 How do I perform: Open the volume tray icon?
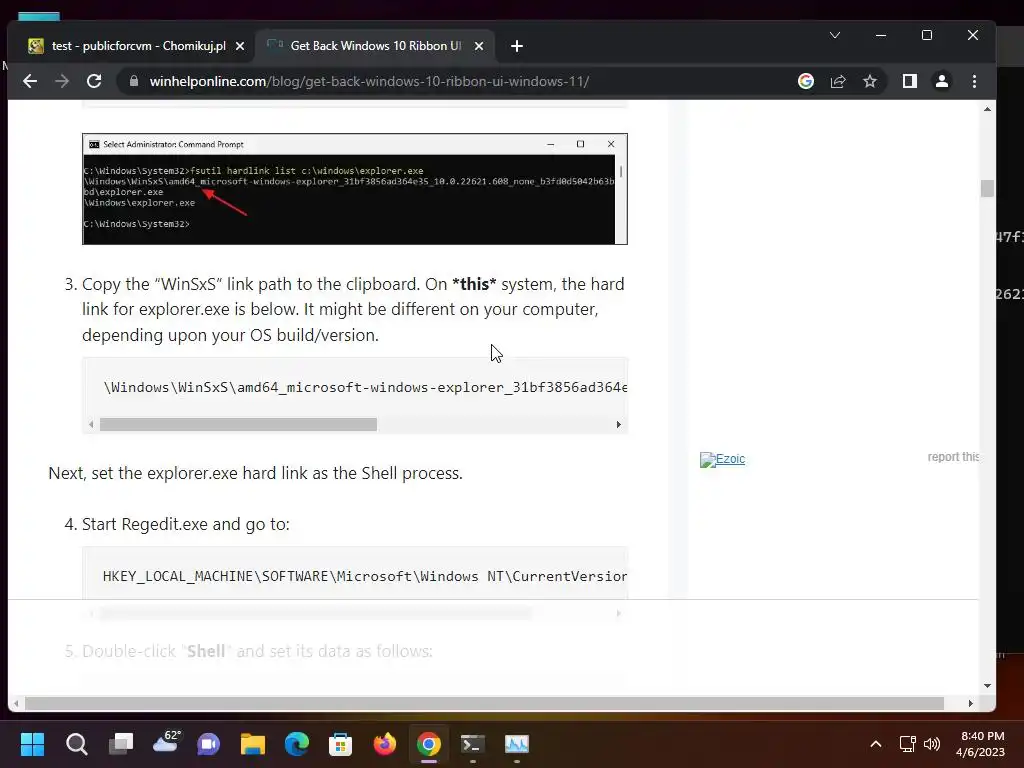click(932, 744)
